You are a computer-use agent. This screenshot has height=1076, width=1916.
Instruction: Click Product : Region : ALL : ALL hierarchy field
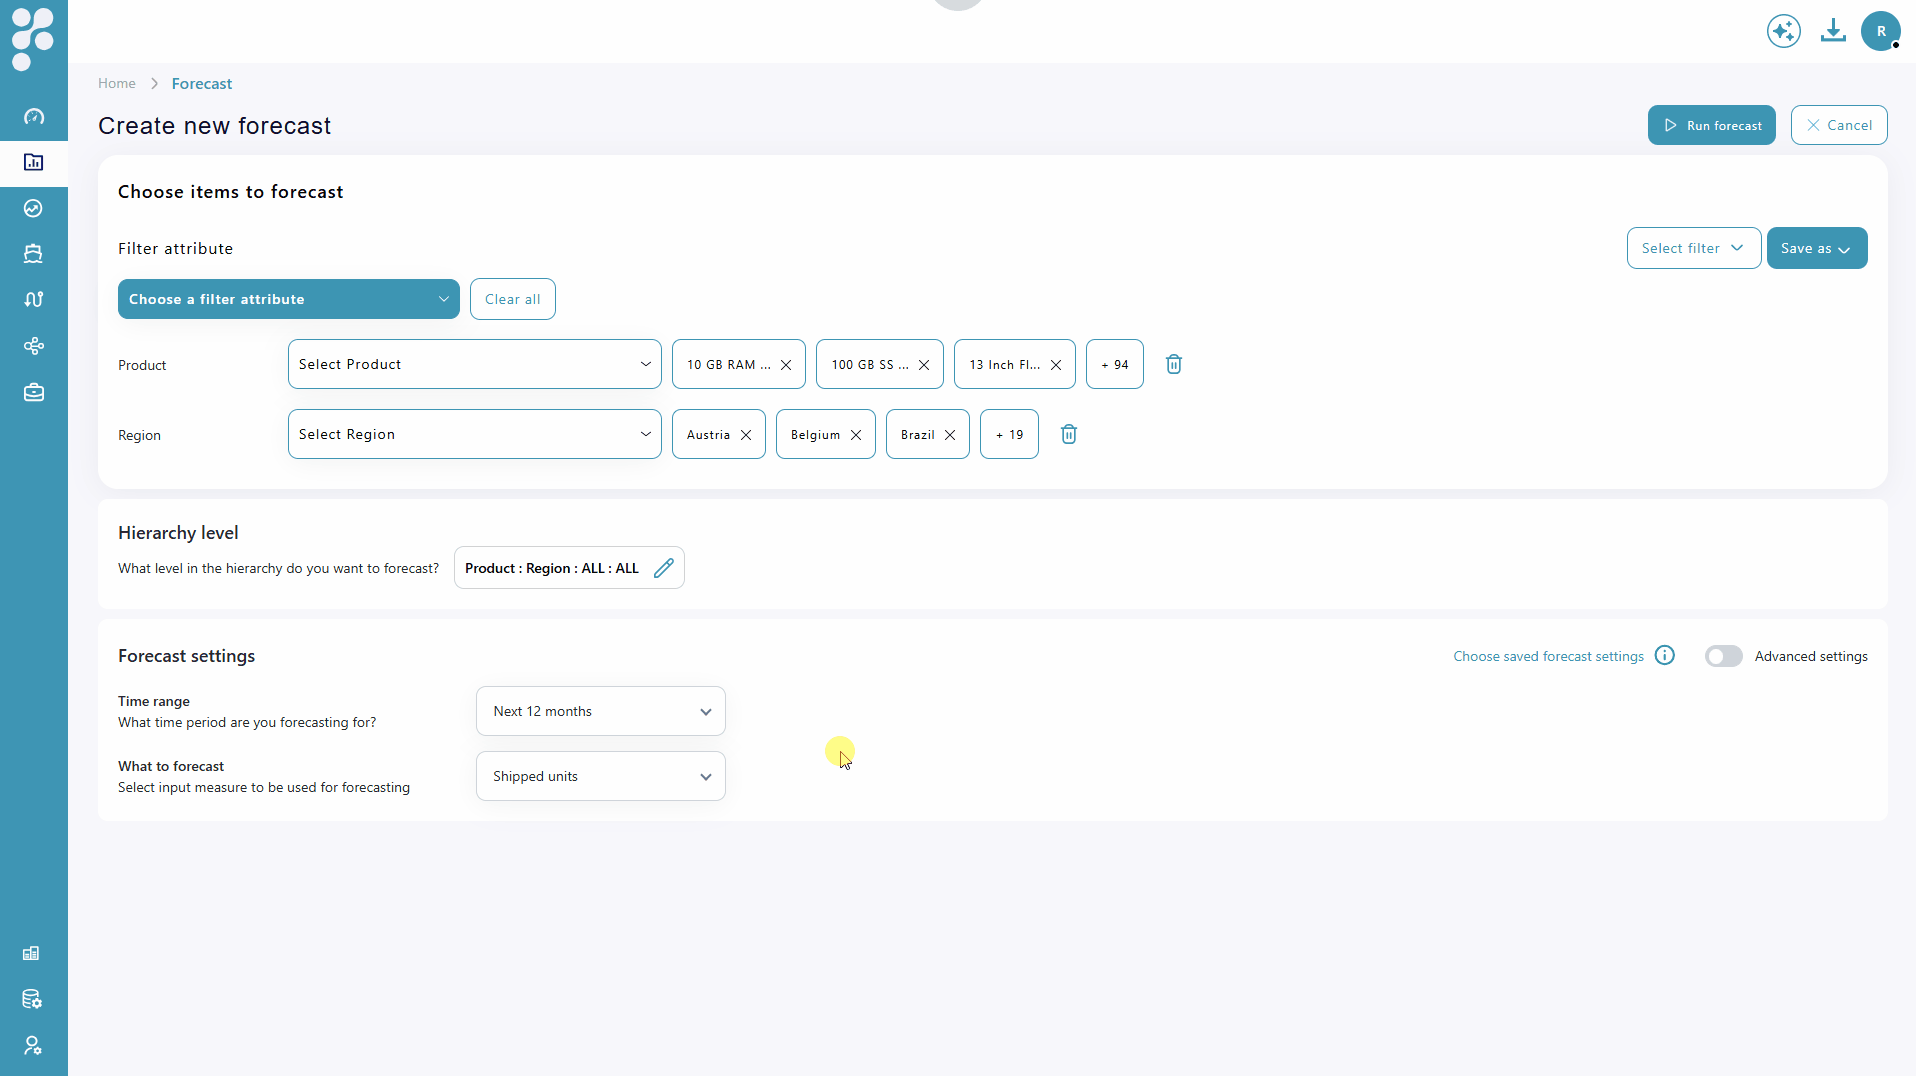[569, 568]
